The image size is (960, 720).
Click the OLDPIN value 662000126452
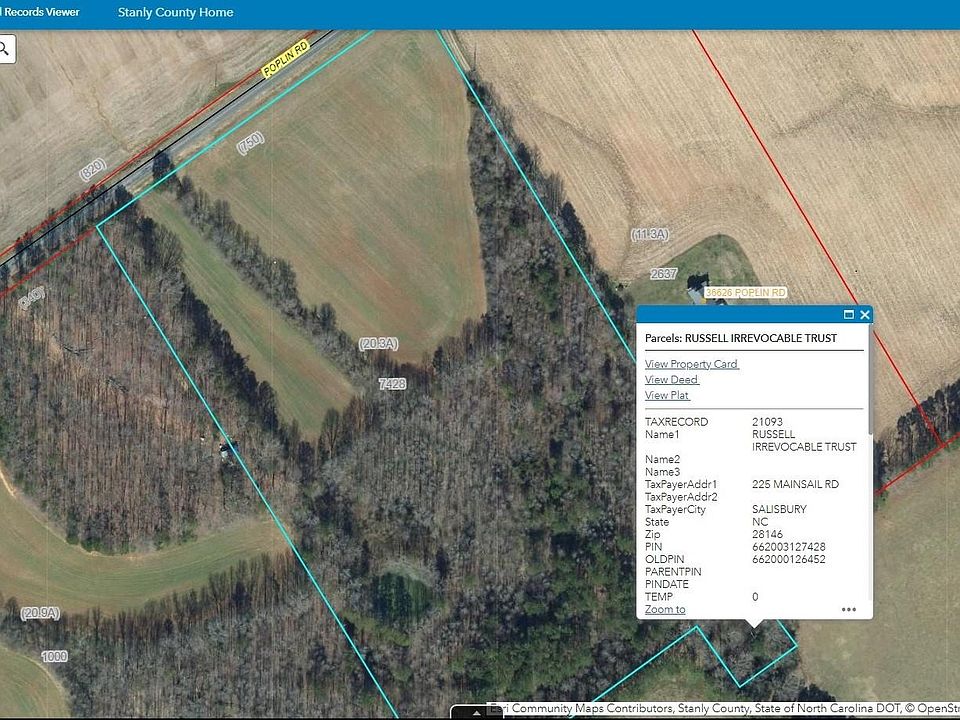tap(789, 559)
